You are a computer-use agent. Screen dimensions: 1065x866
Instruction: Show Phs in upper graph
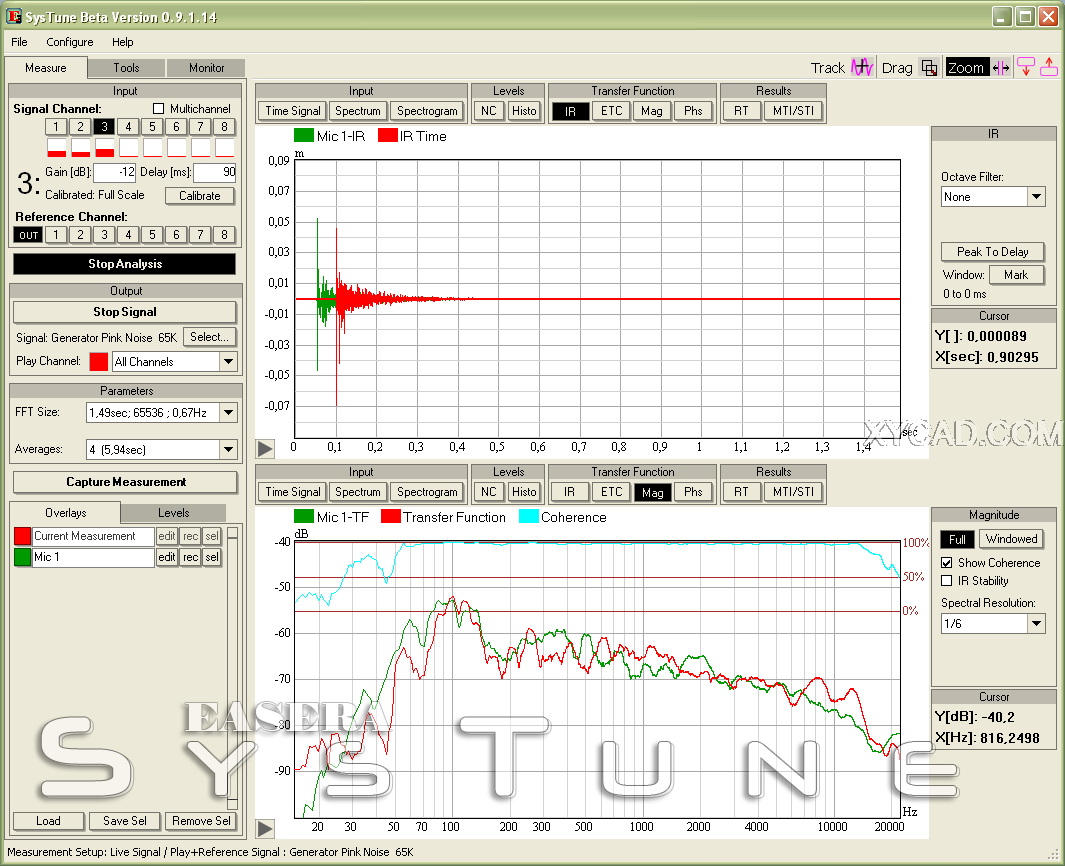tap(693, 111)
